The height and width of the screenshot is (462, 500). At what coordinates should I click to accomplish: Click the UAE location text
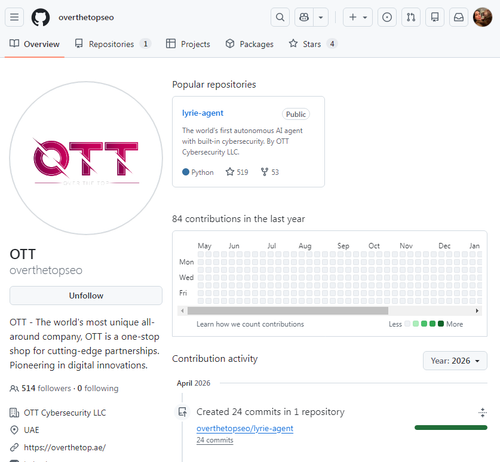click(31, 430)
